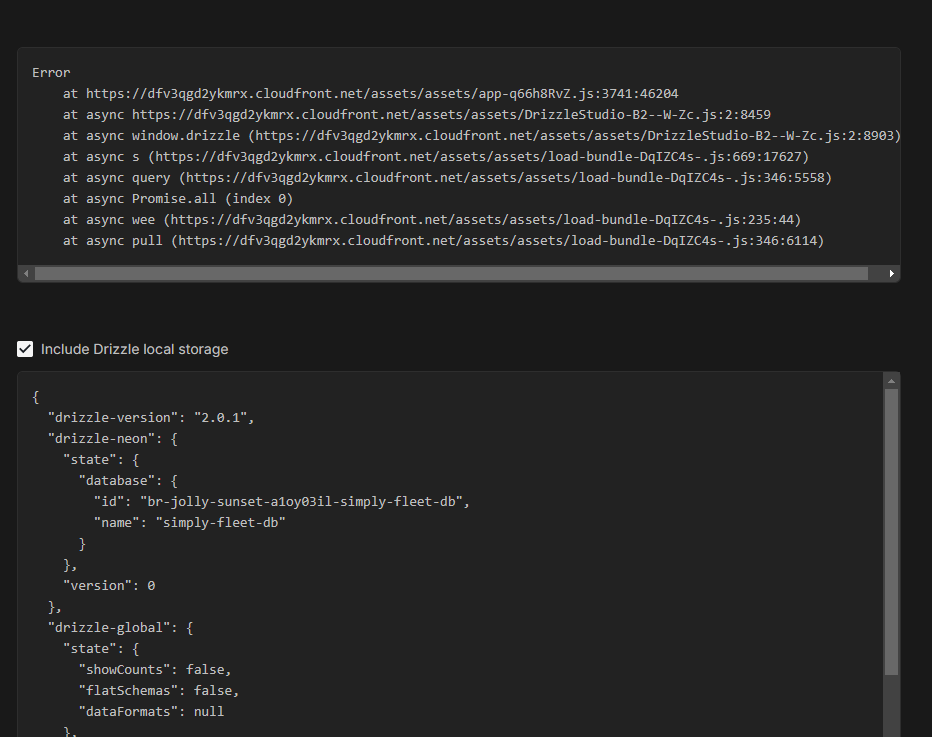
Task: Click the "version": 0 line
Action: pyautogui.click(x=109, y=585)
